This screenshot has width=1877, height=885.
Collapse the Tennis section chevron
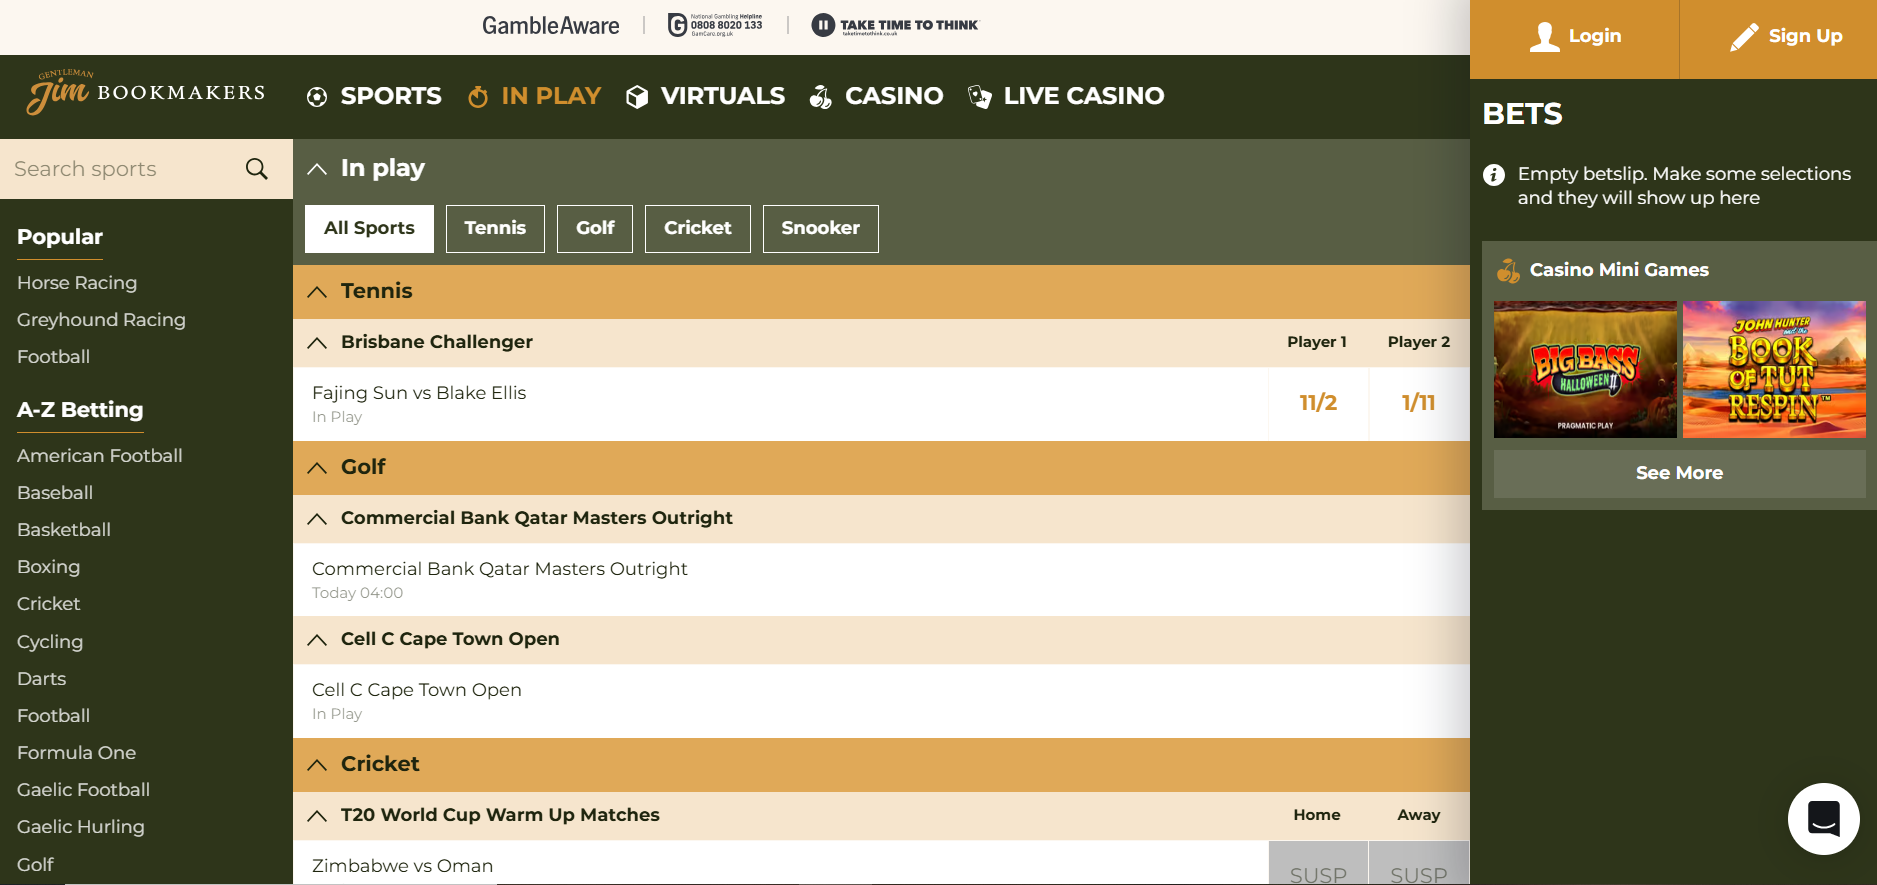(x=317, y=292)
